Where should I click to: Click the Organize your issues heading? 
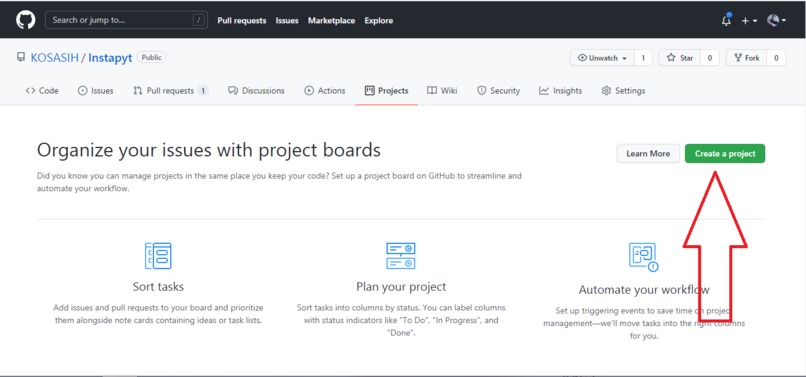209,150
